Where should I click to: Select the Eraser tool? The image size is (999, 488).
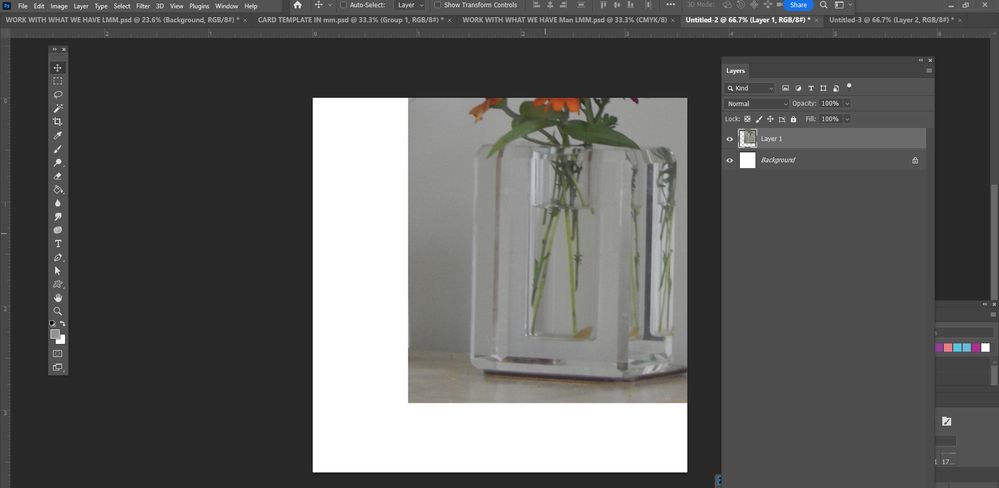pyautogui.click(x=58, y=176)
